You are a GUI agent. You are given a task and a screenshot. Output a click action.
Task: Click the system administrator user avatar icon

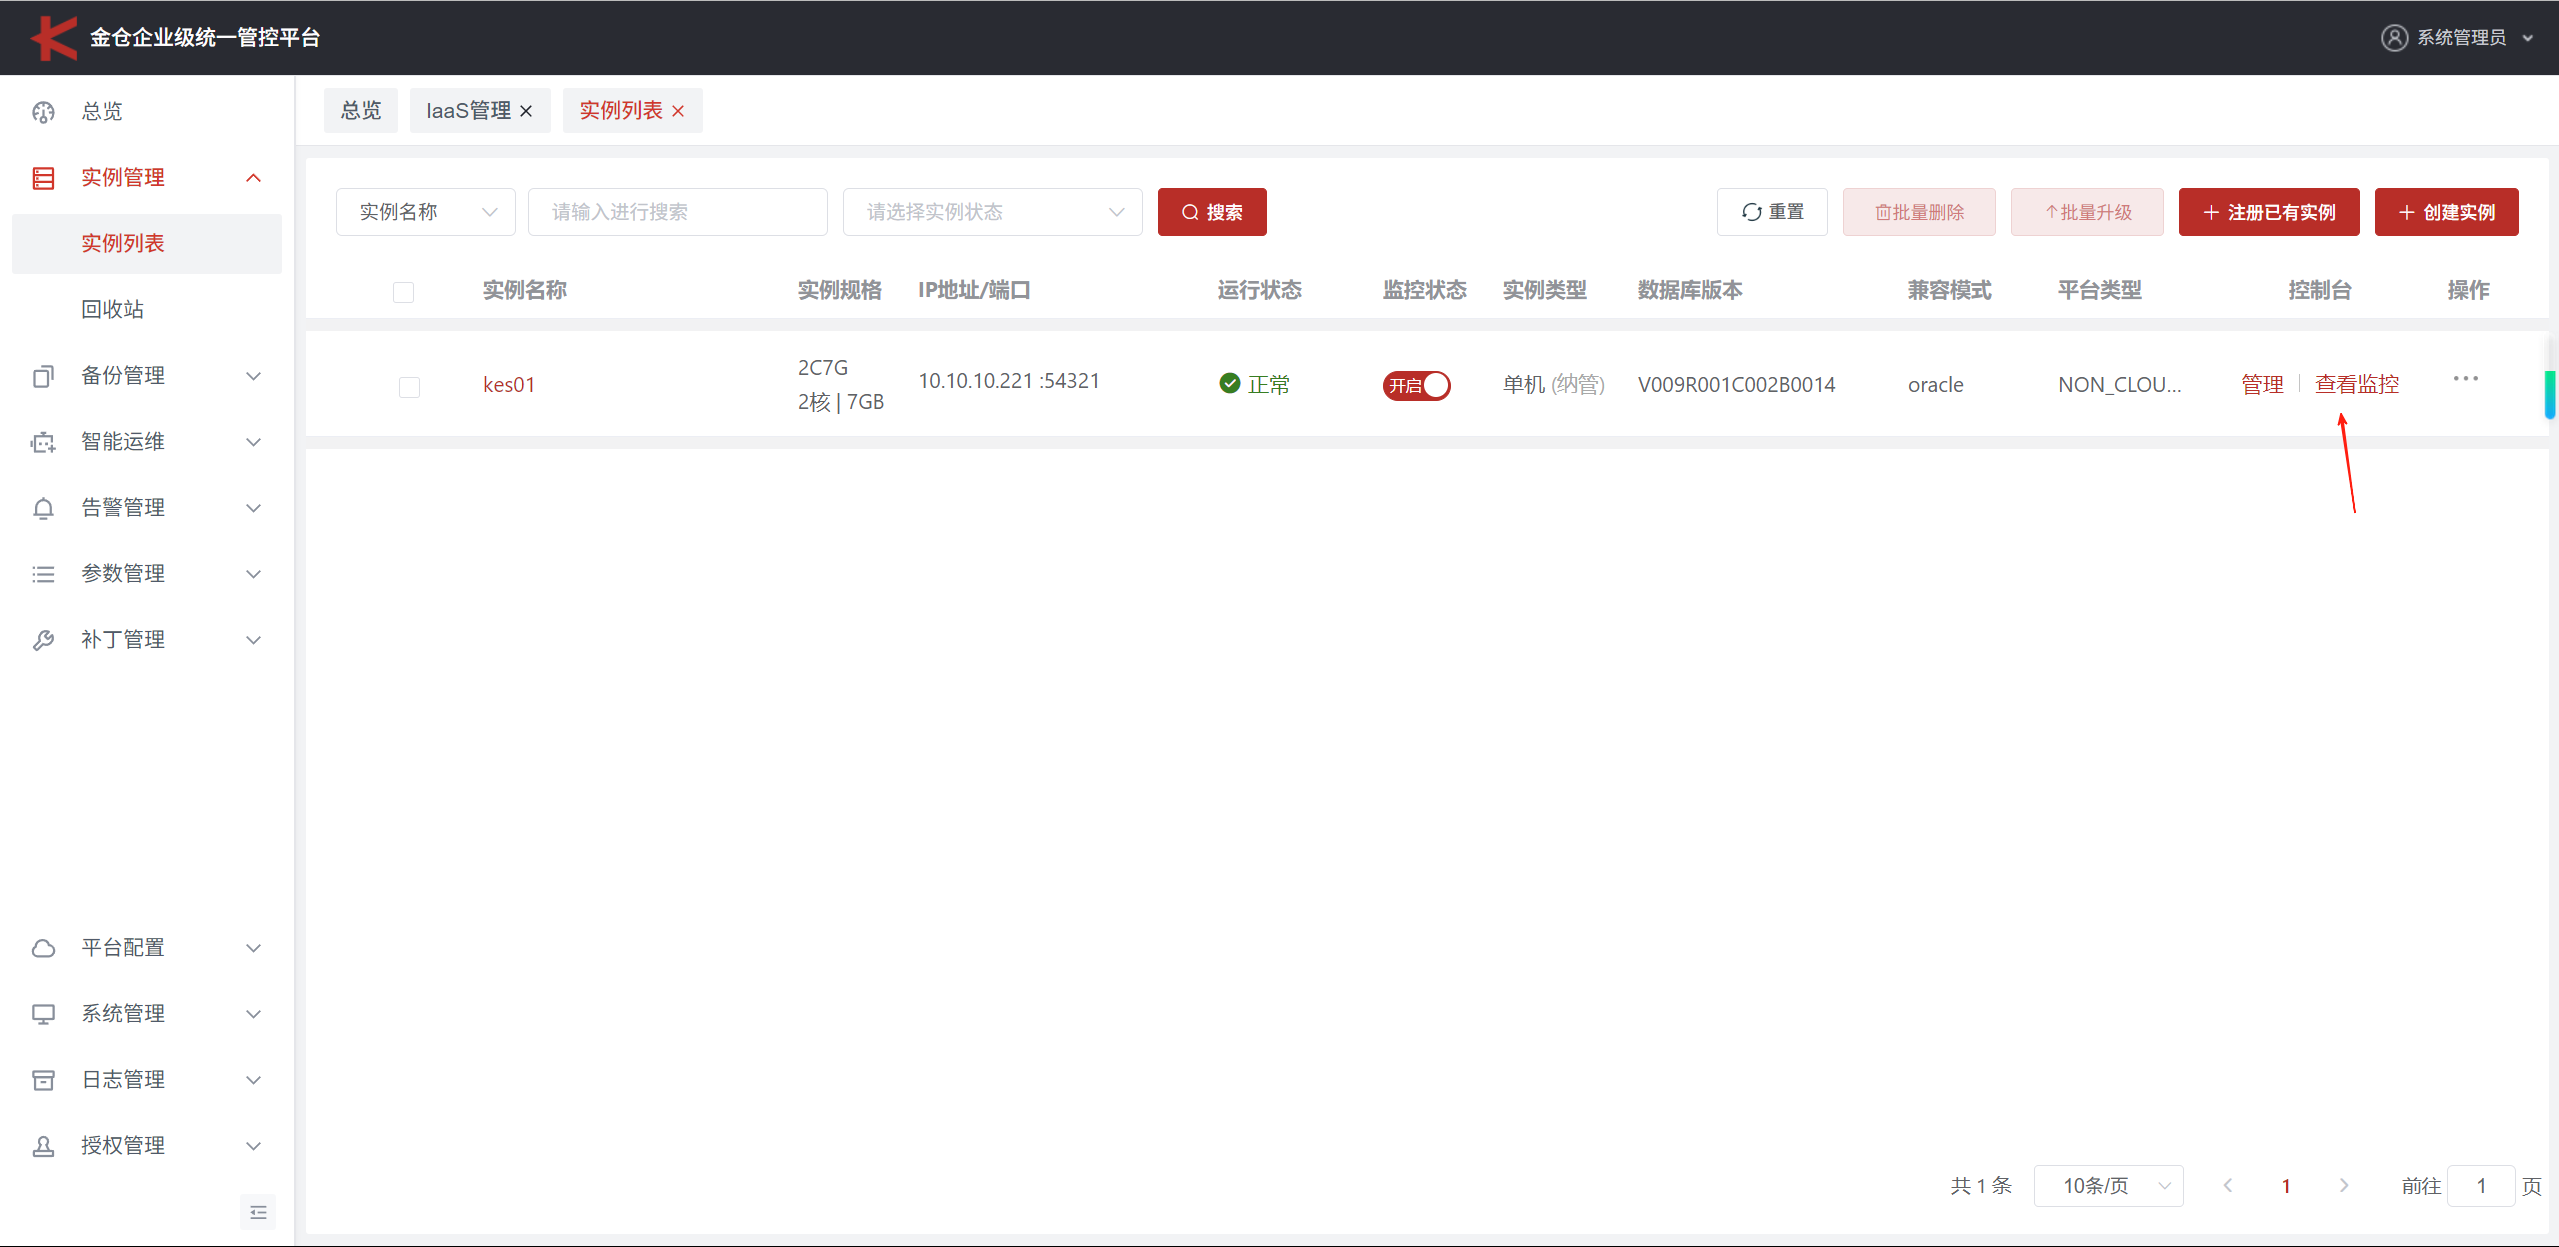pos(2394,38)
